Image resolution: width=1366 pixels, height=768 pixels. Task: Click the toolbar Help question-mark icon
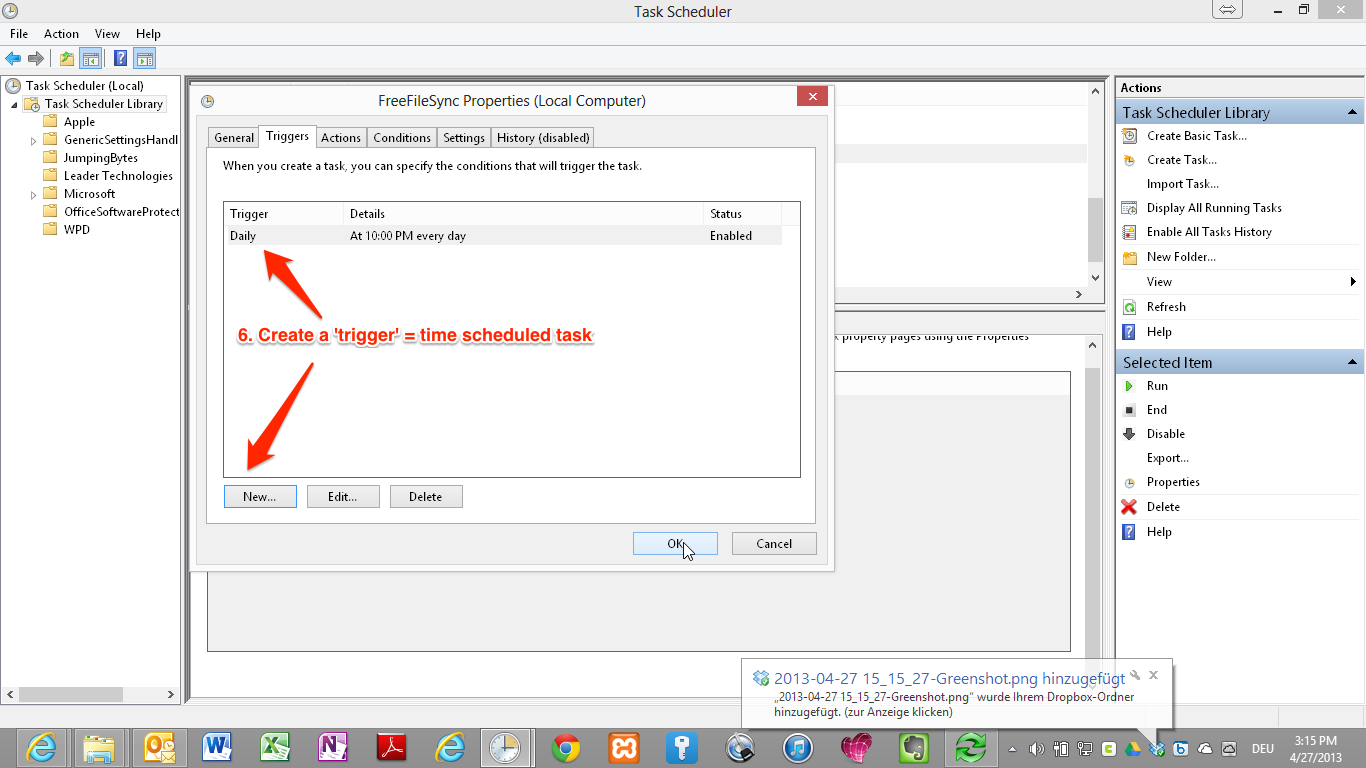pyautogui.click(x=120, y=58)
